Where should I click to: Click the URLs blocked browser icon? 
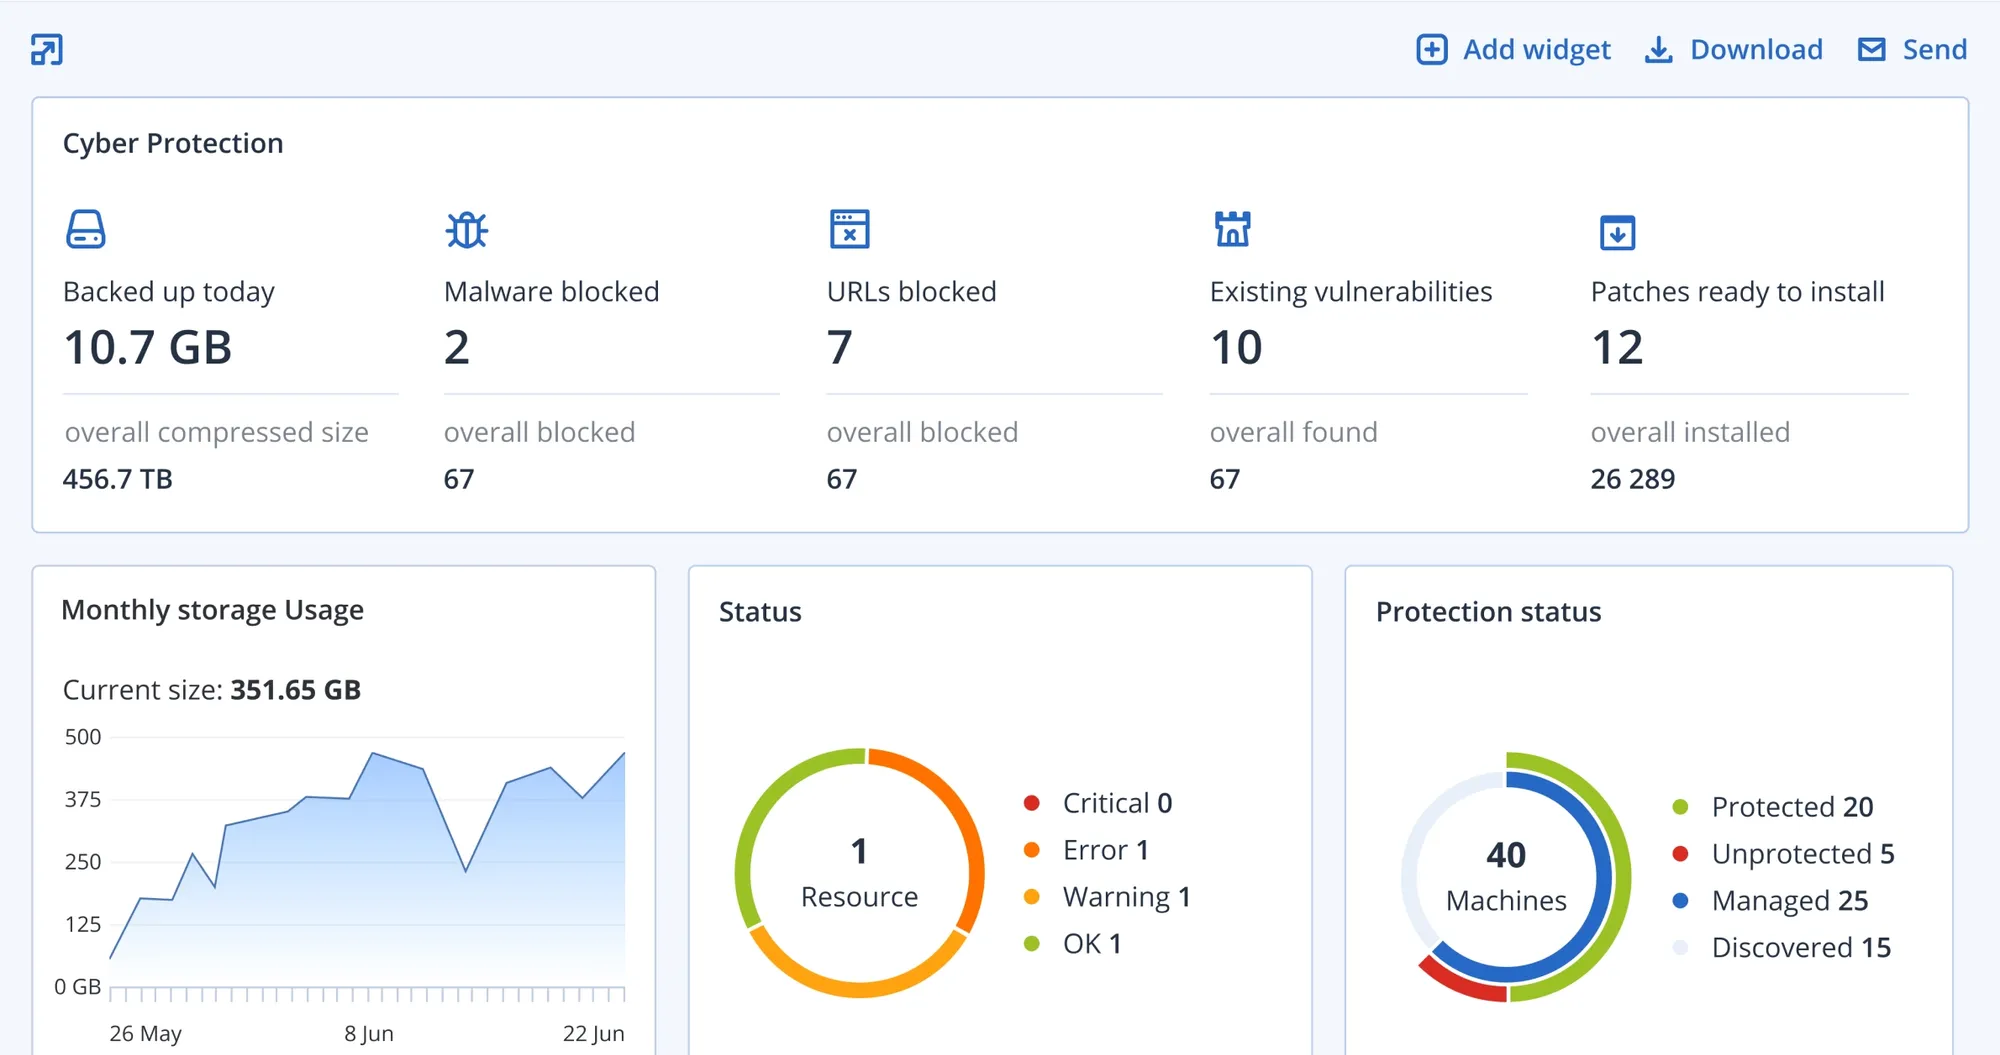(x=849, y=229)
